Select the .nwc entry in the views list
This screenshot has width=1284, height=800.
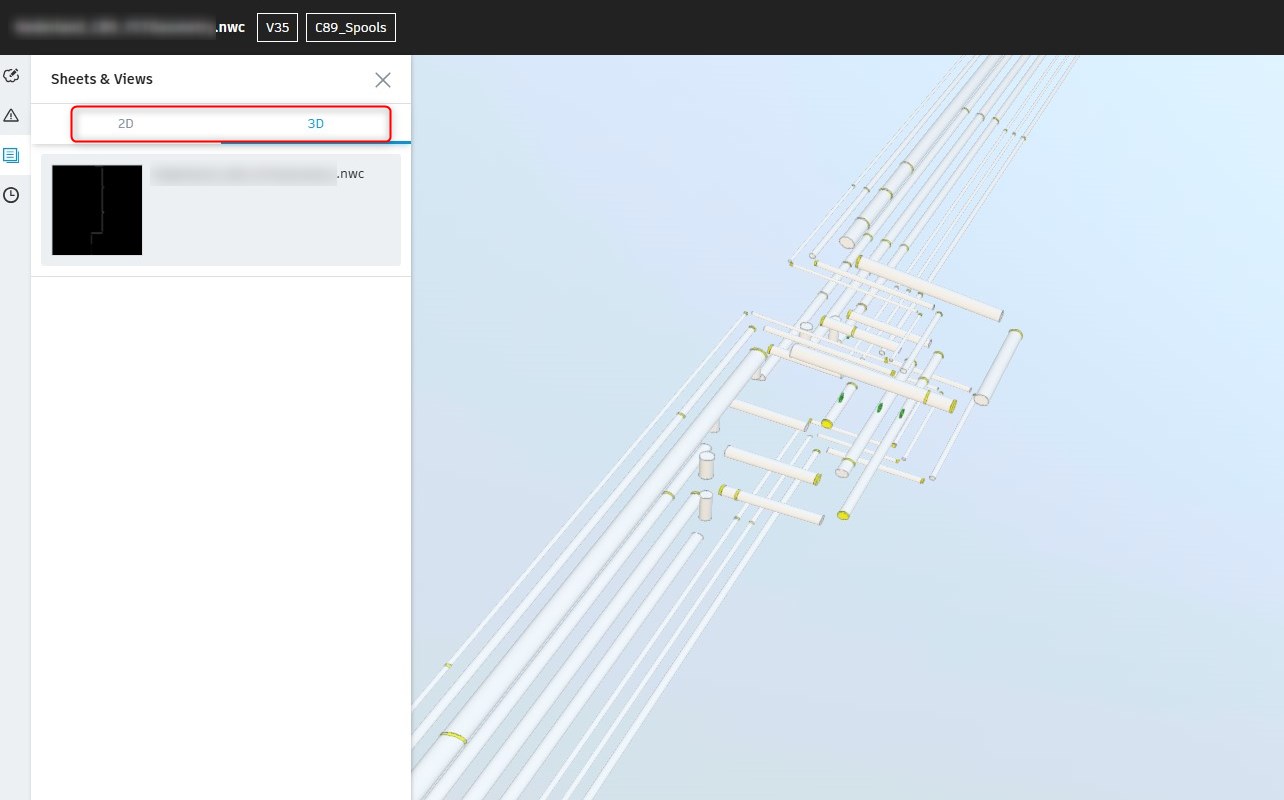pos(255,173)
